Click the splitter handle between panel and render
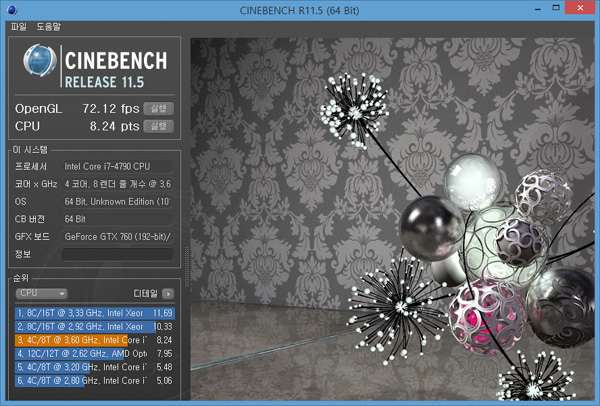The width and height of the screenshot is (600, 406). click(187, 266)
